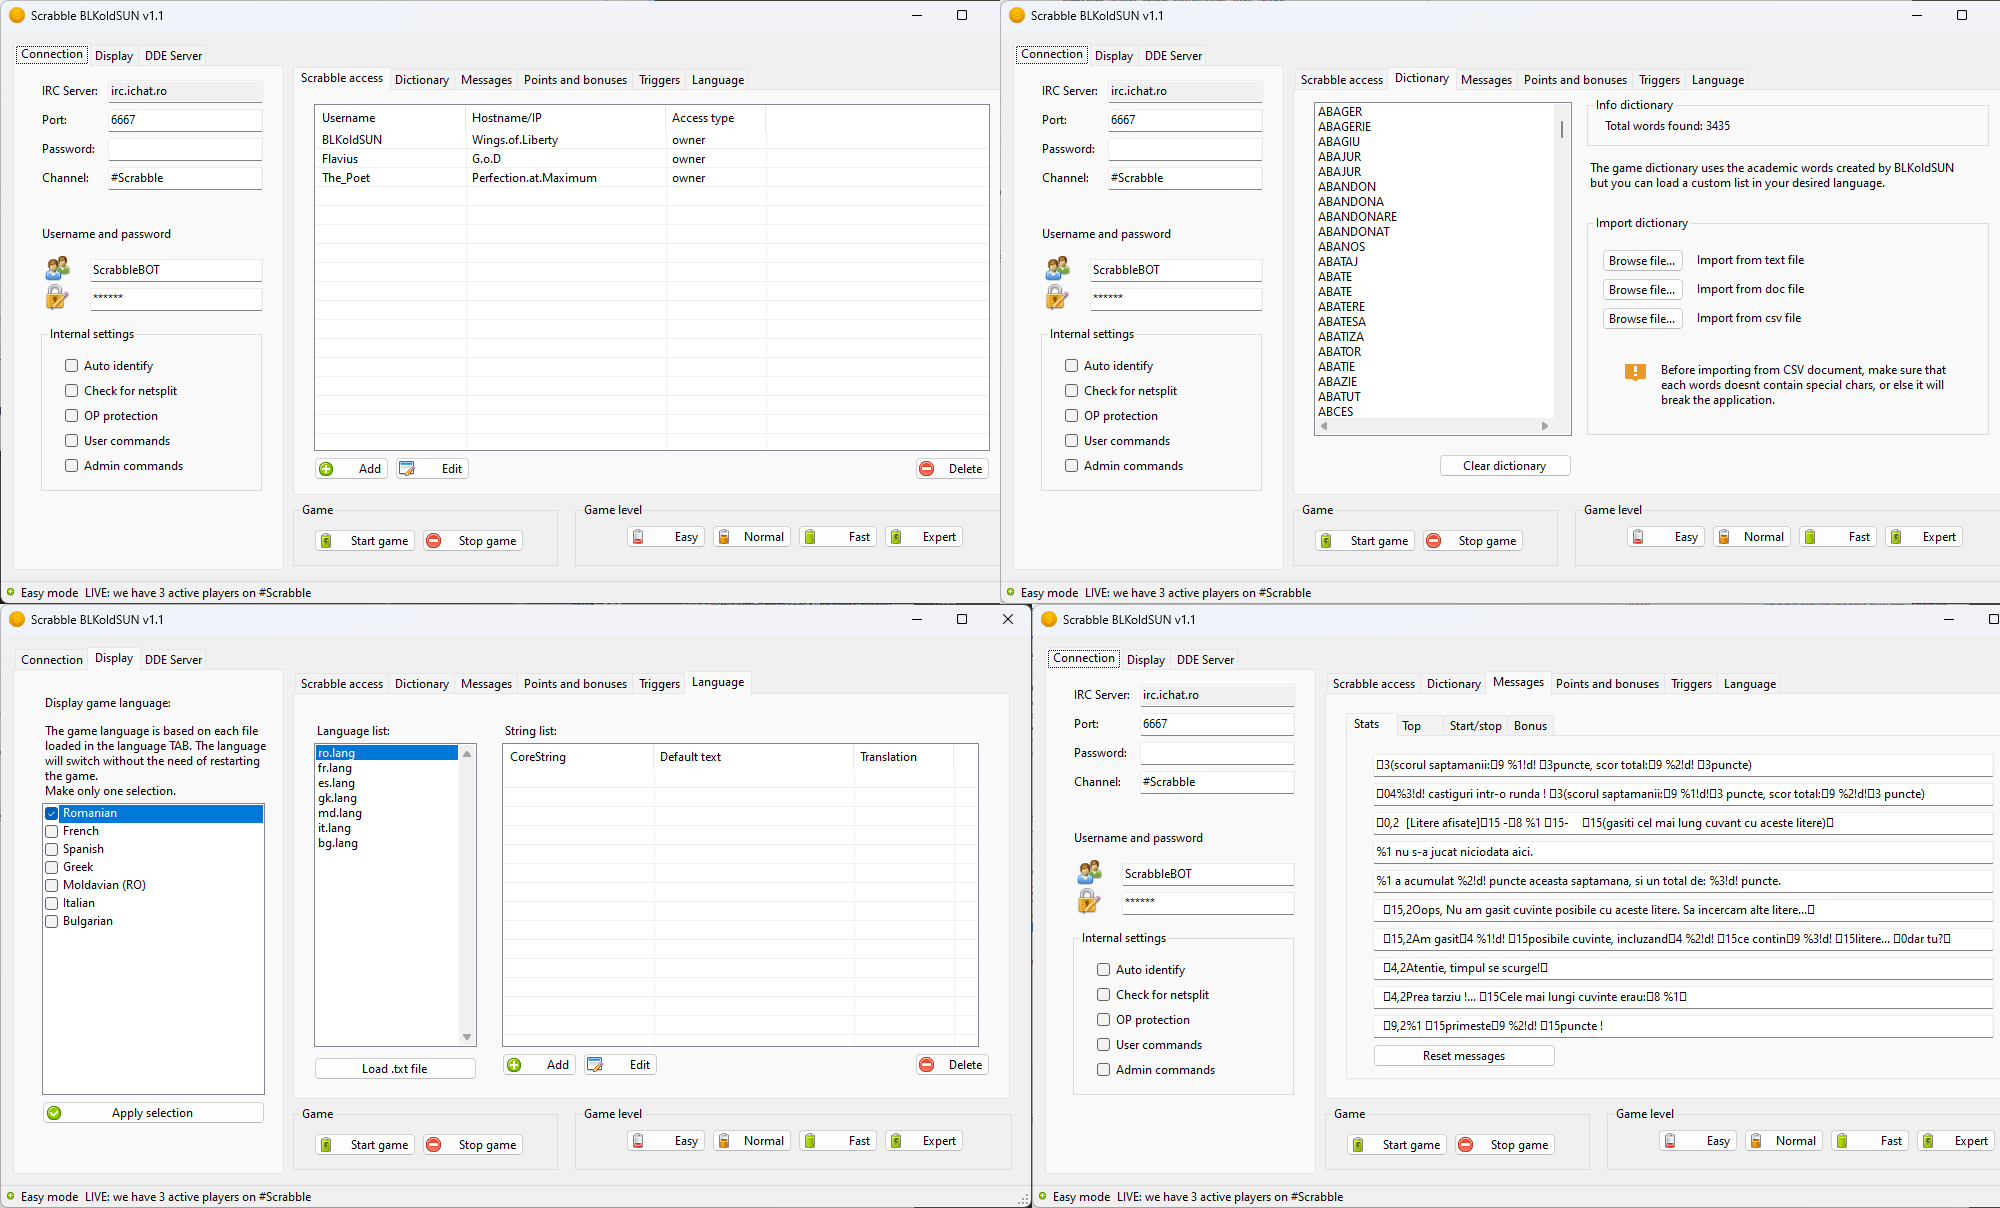
Task: Click Load .txt file button
Action: (394, 1069)
